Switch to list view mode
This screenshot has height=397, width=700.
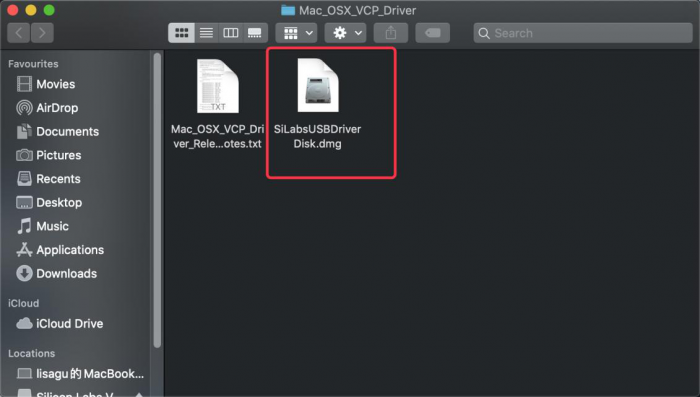206,33
